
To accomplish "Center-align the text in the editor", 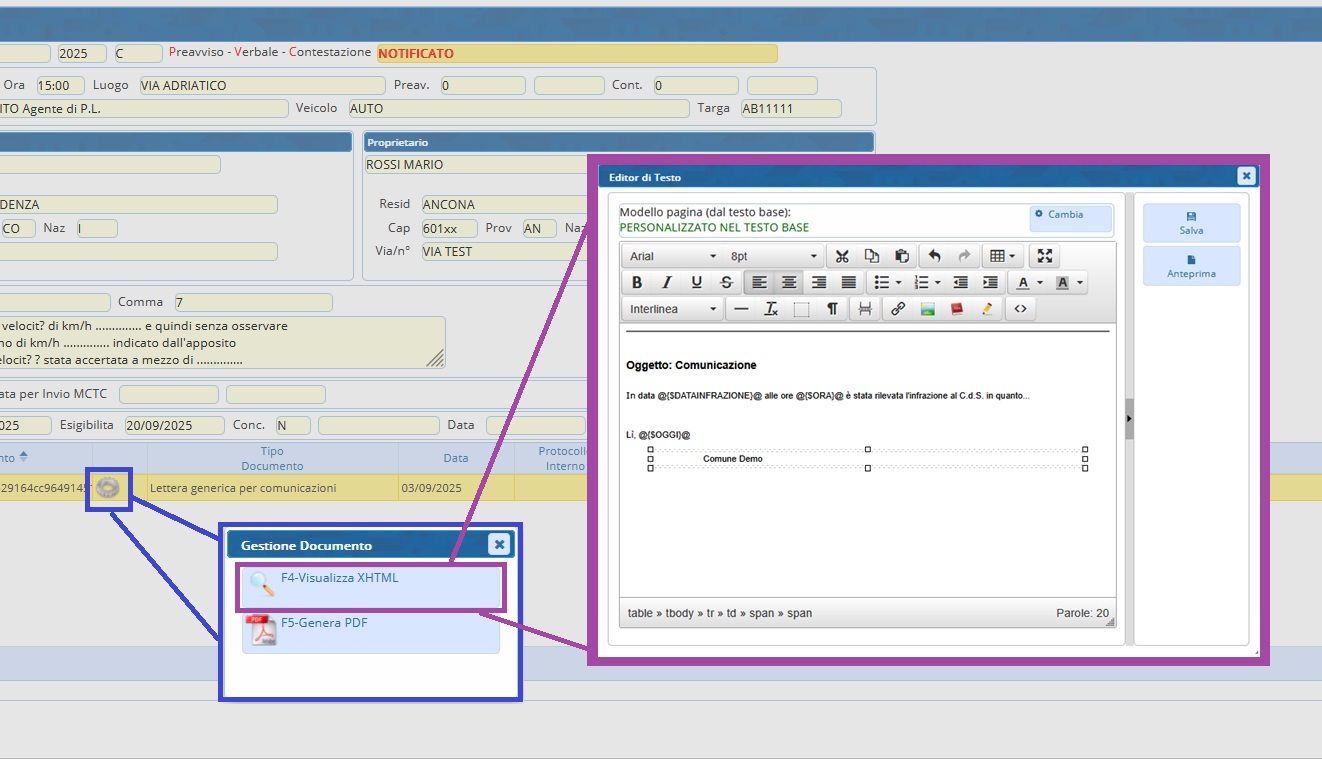I will [789, 283].
